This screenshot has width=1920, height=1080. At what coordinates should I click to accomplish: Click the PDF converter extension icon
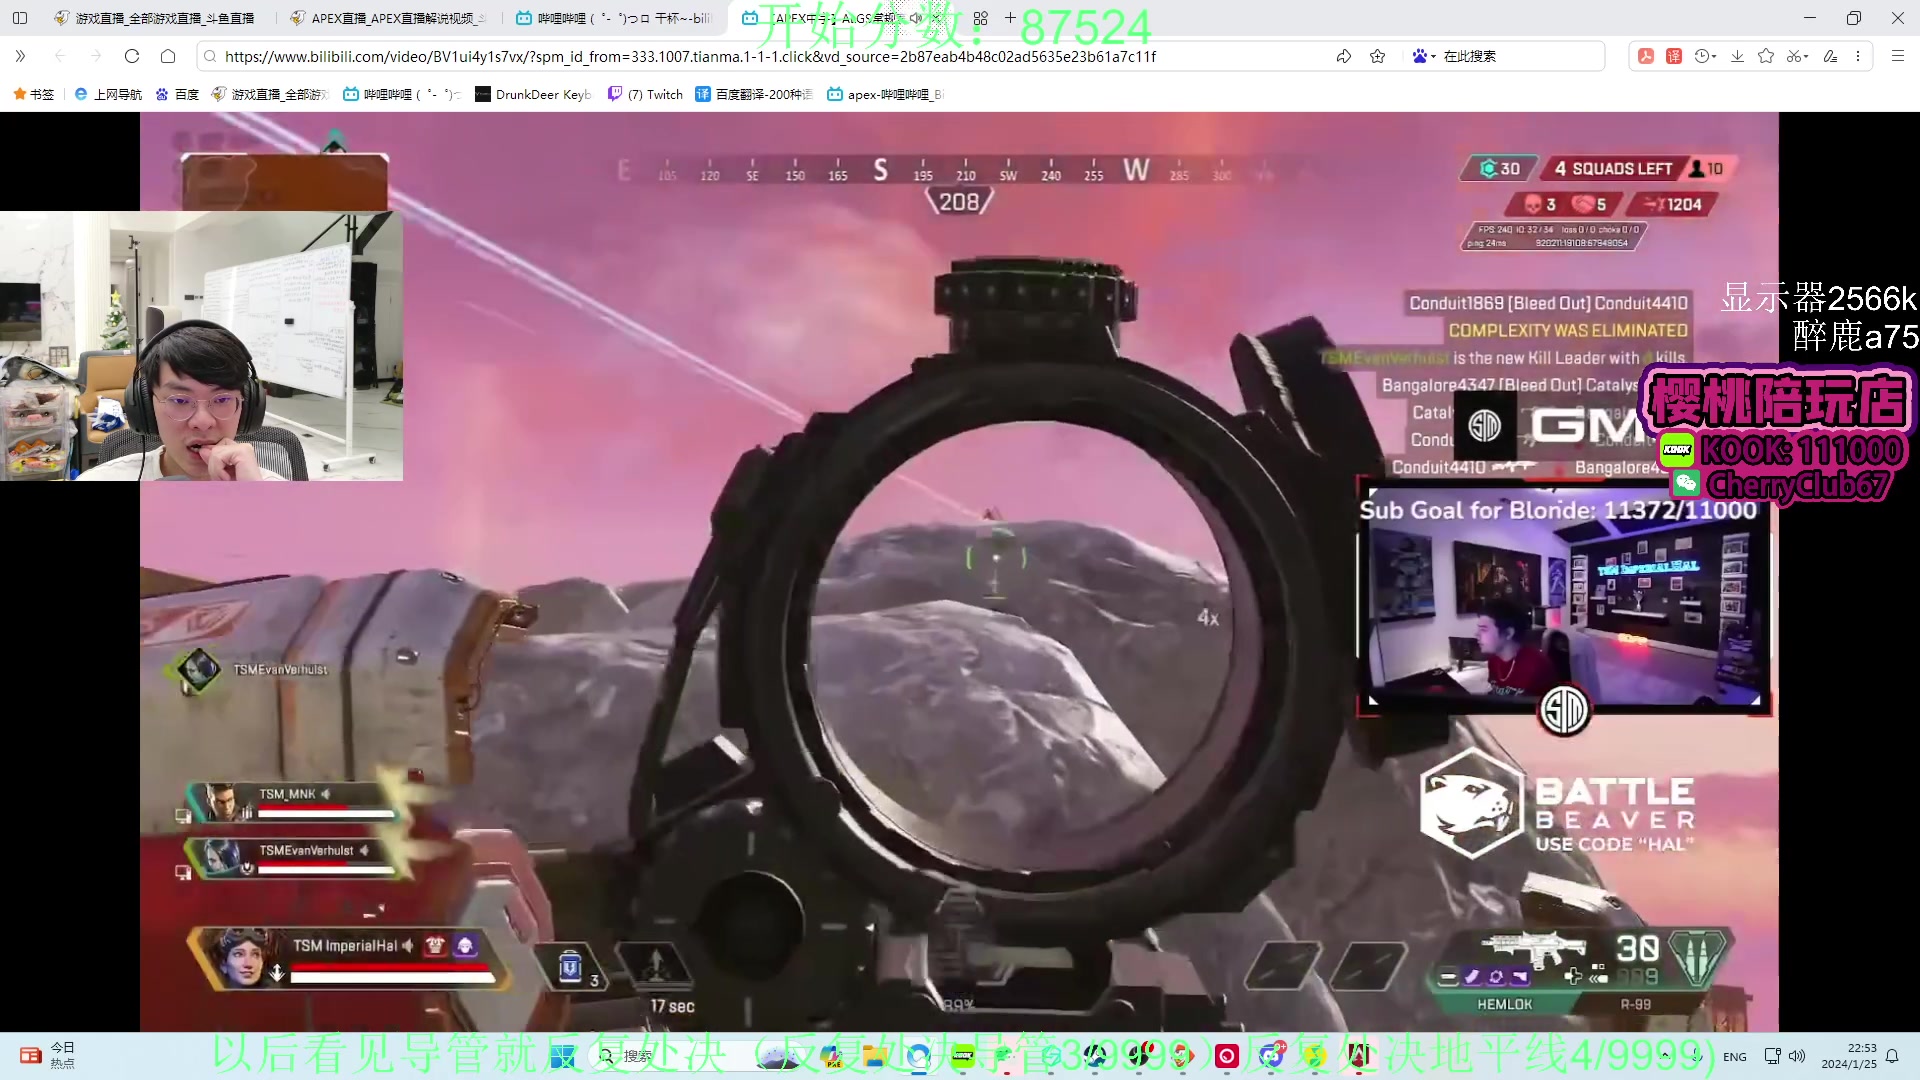pos(1646,56)
